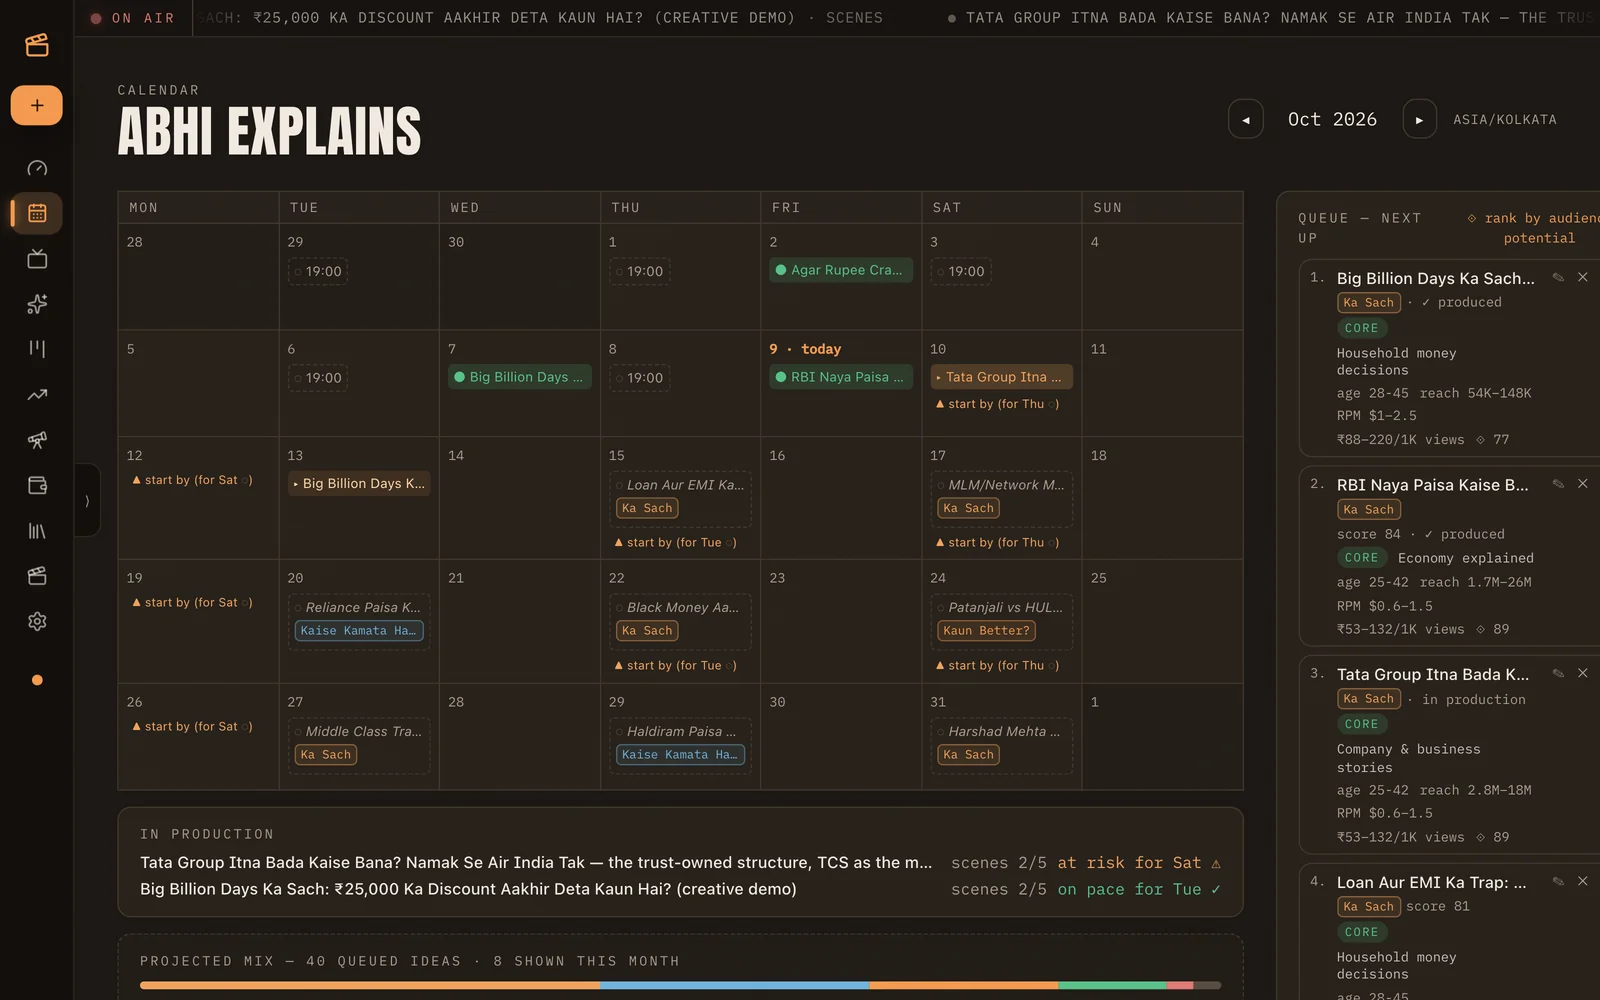Expand the collapsed side panel chevron
The image size is (1600, 1000).
(87, 500)
